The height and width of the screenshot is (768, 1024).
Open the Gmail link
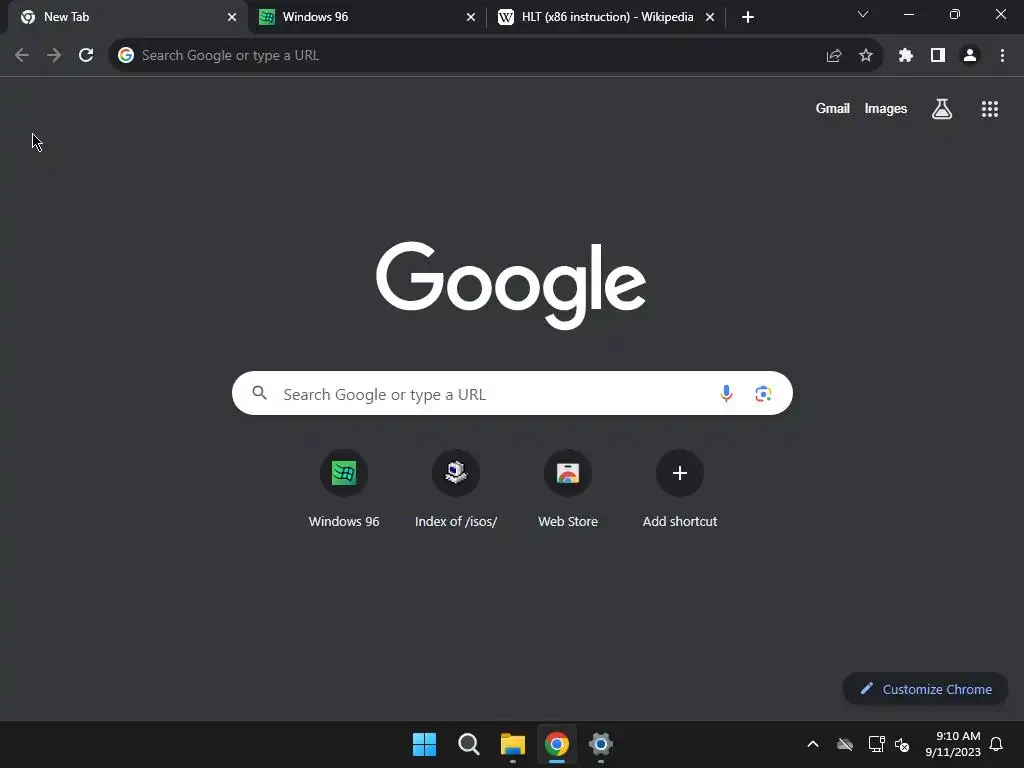click(x=833, y=109)
